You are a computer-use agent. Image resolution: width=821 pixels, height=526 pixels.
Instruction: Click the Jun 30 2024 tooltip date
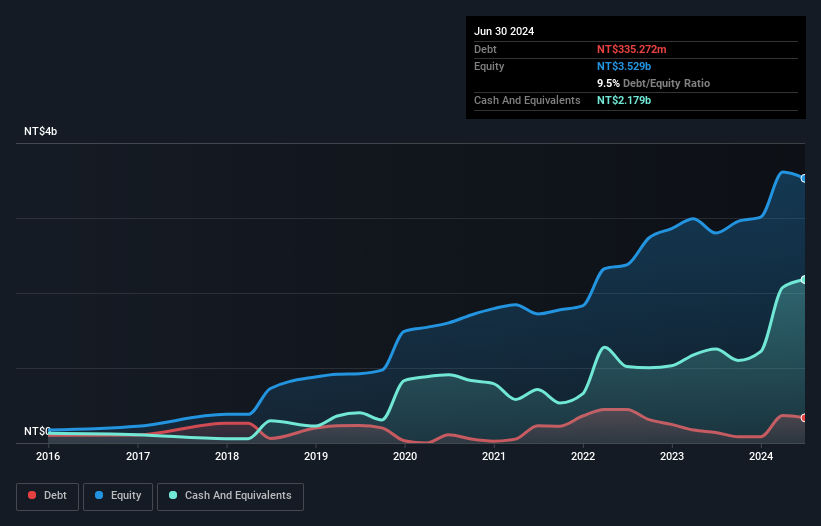[x=504, y=31]
